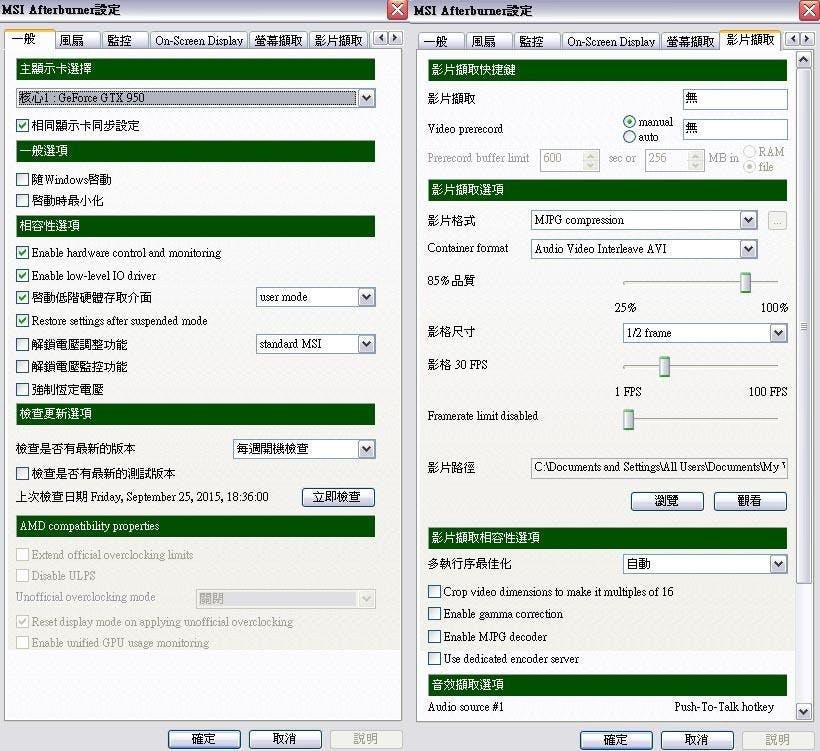This screenshot has height=751, width=820.
Task: Click the Video prerecord hotkey input field
Action: [x=735, y=129]
